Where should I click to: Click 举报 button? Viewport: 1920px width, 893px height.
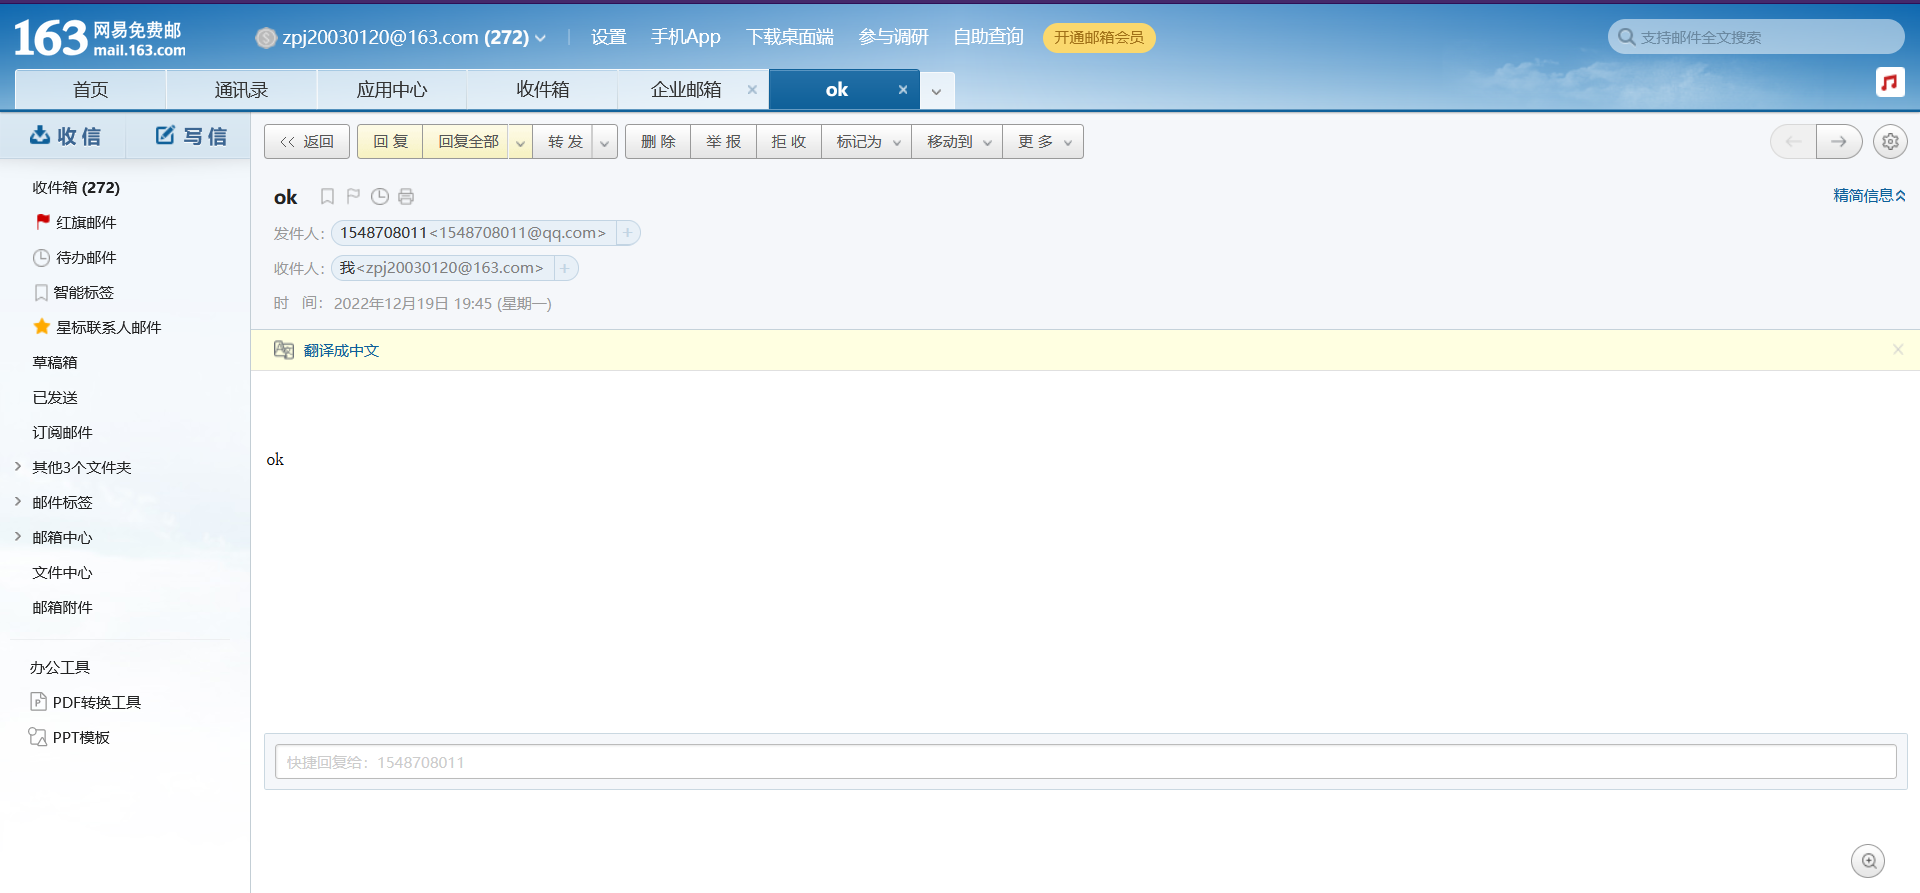pos(724,142)
